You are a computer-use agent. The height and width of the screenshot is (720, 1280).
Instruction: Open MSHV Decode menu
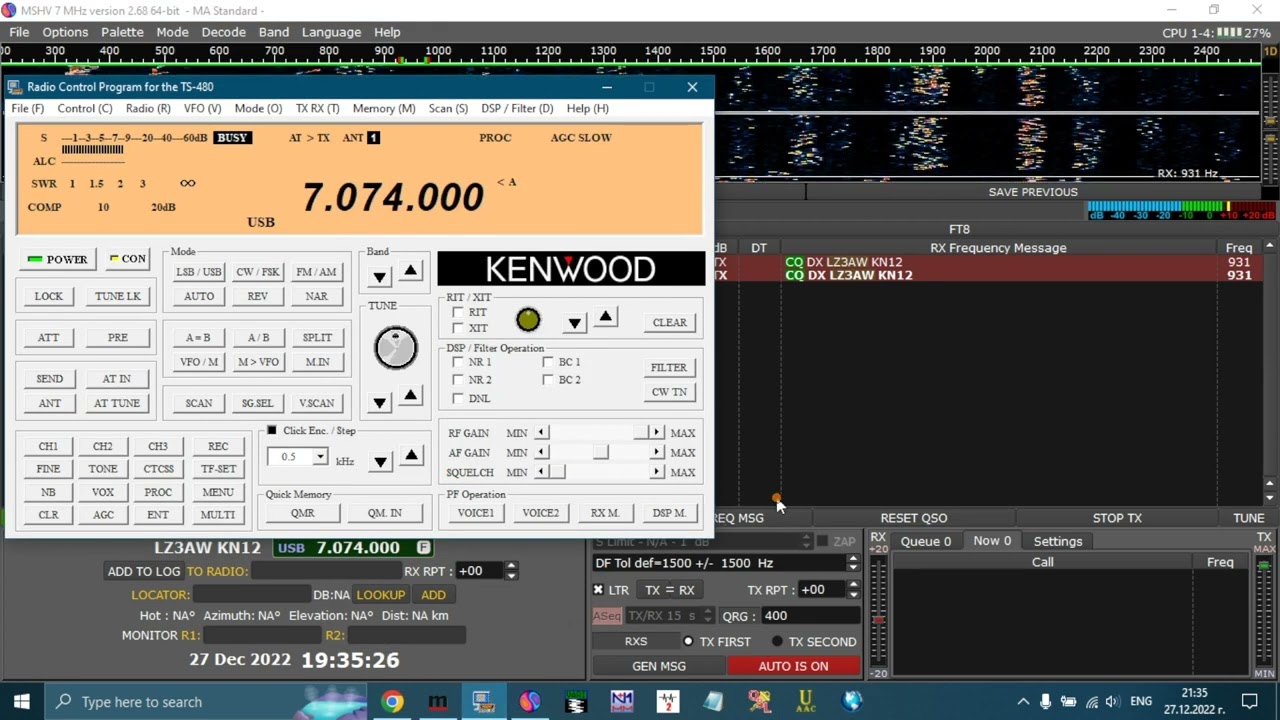(223, 32)
